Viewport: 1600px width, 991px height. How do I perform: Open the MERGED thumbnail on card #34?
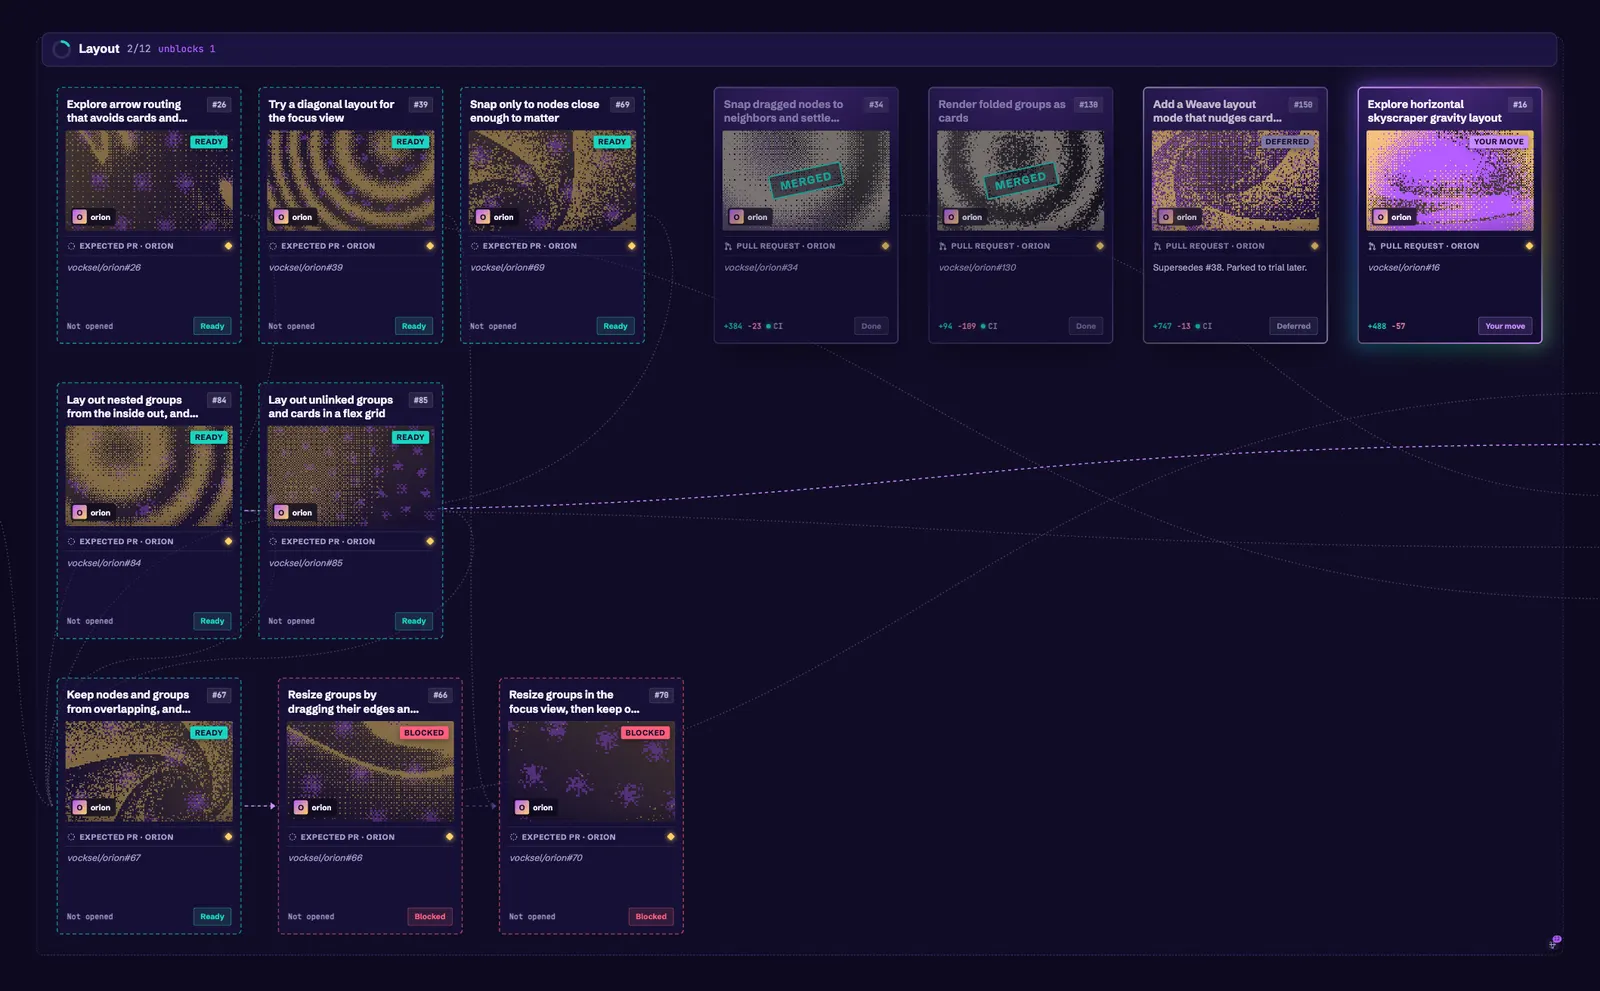click(806, 181)
